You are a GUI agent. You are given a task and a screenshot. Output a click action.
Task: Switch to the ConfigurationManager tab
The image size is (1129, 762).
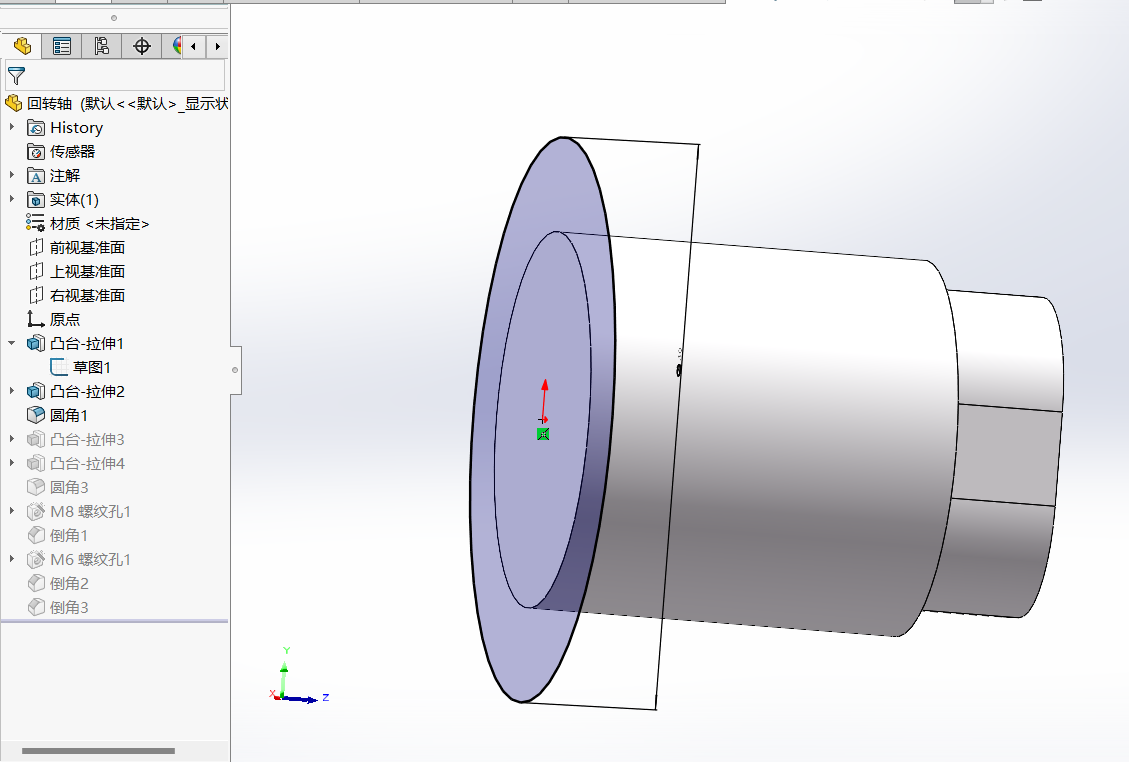tap(102, 47)
